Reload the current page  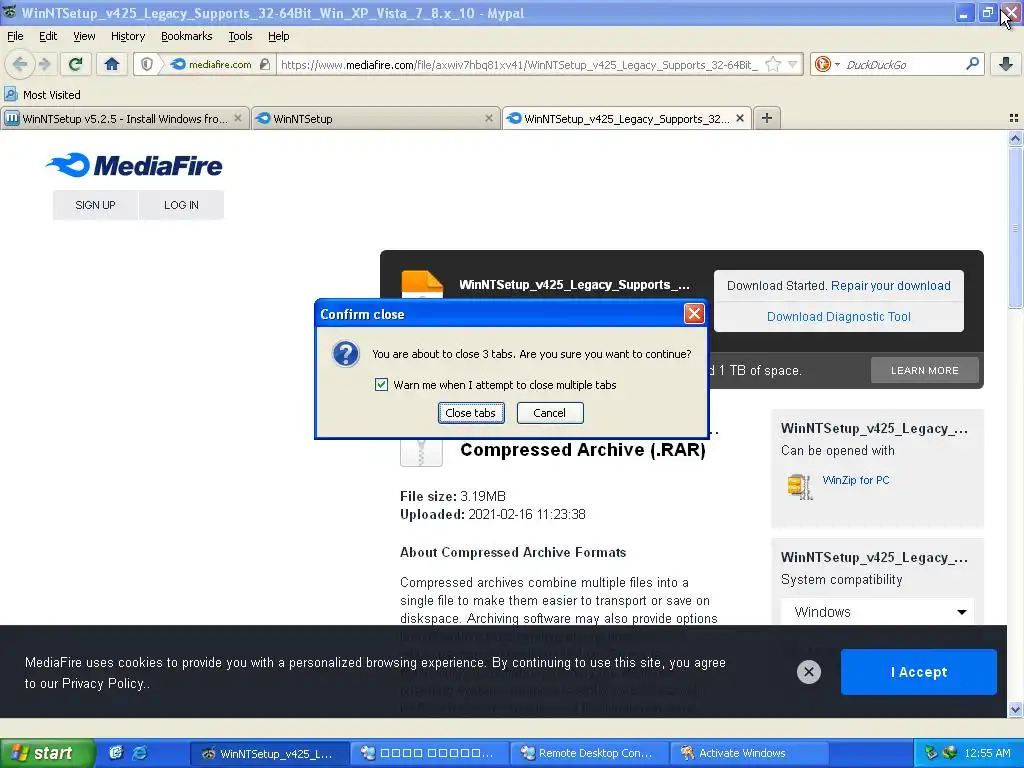point(75,64)
